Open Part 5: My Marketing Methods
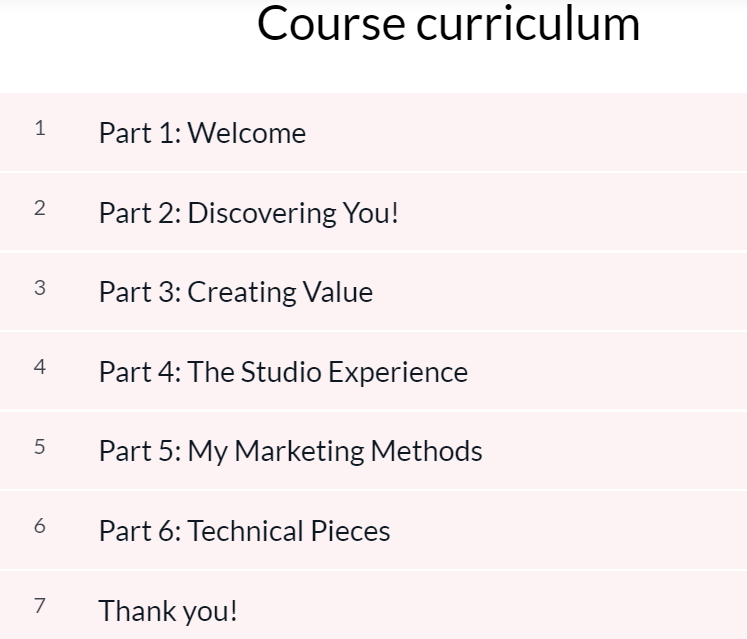This screenshot has width=747, height=639. (x=290, y=451)
